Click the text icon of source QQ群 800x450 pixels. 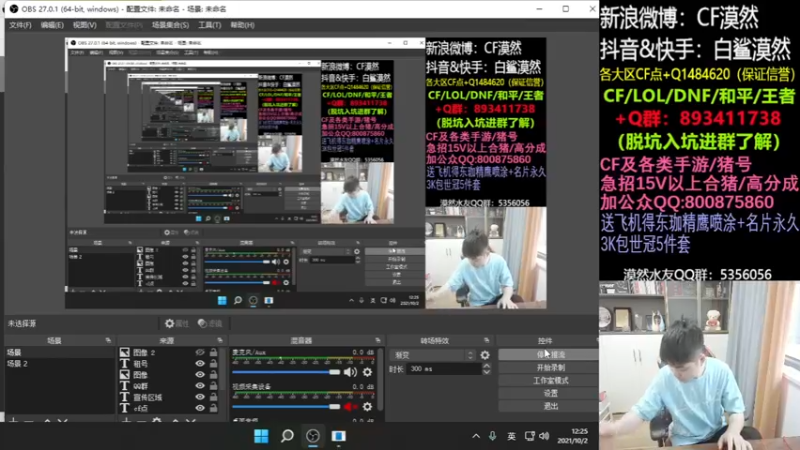pyautogui.click(x=124, y=386)
